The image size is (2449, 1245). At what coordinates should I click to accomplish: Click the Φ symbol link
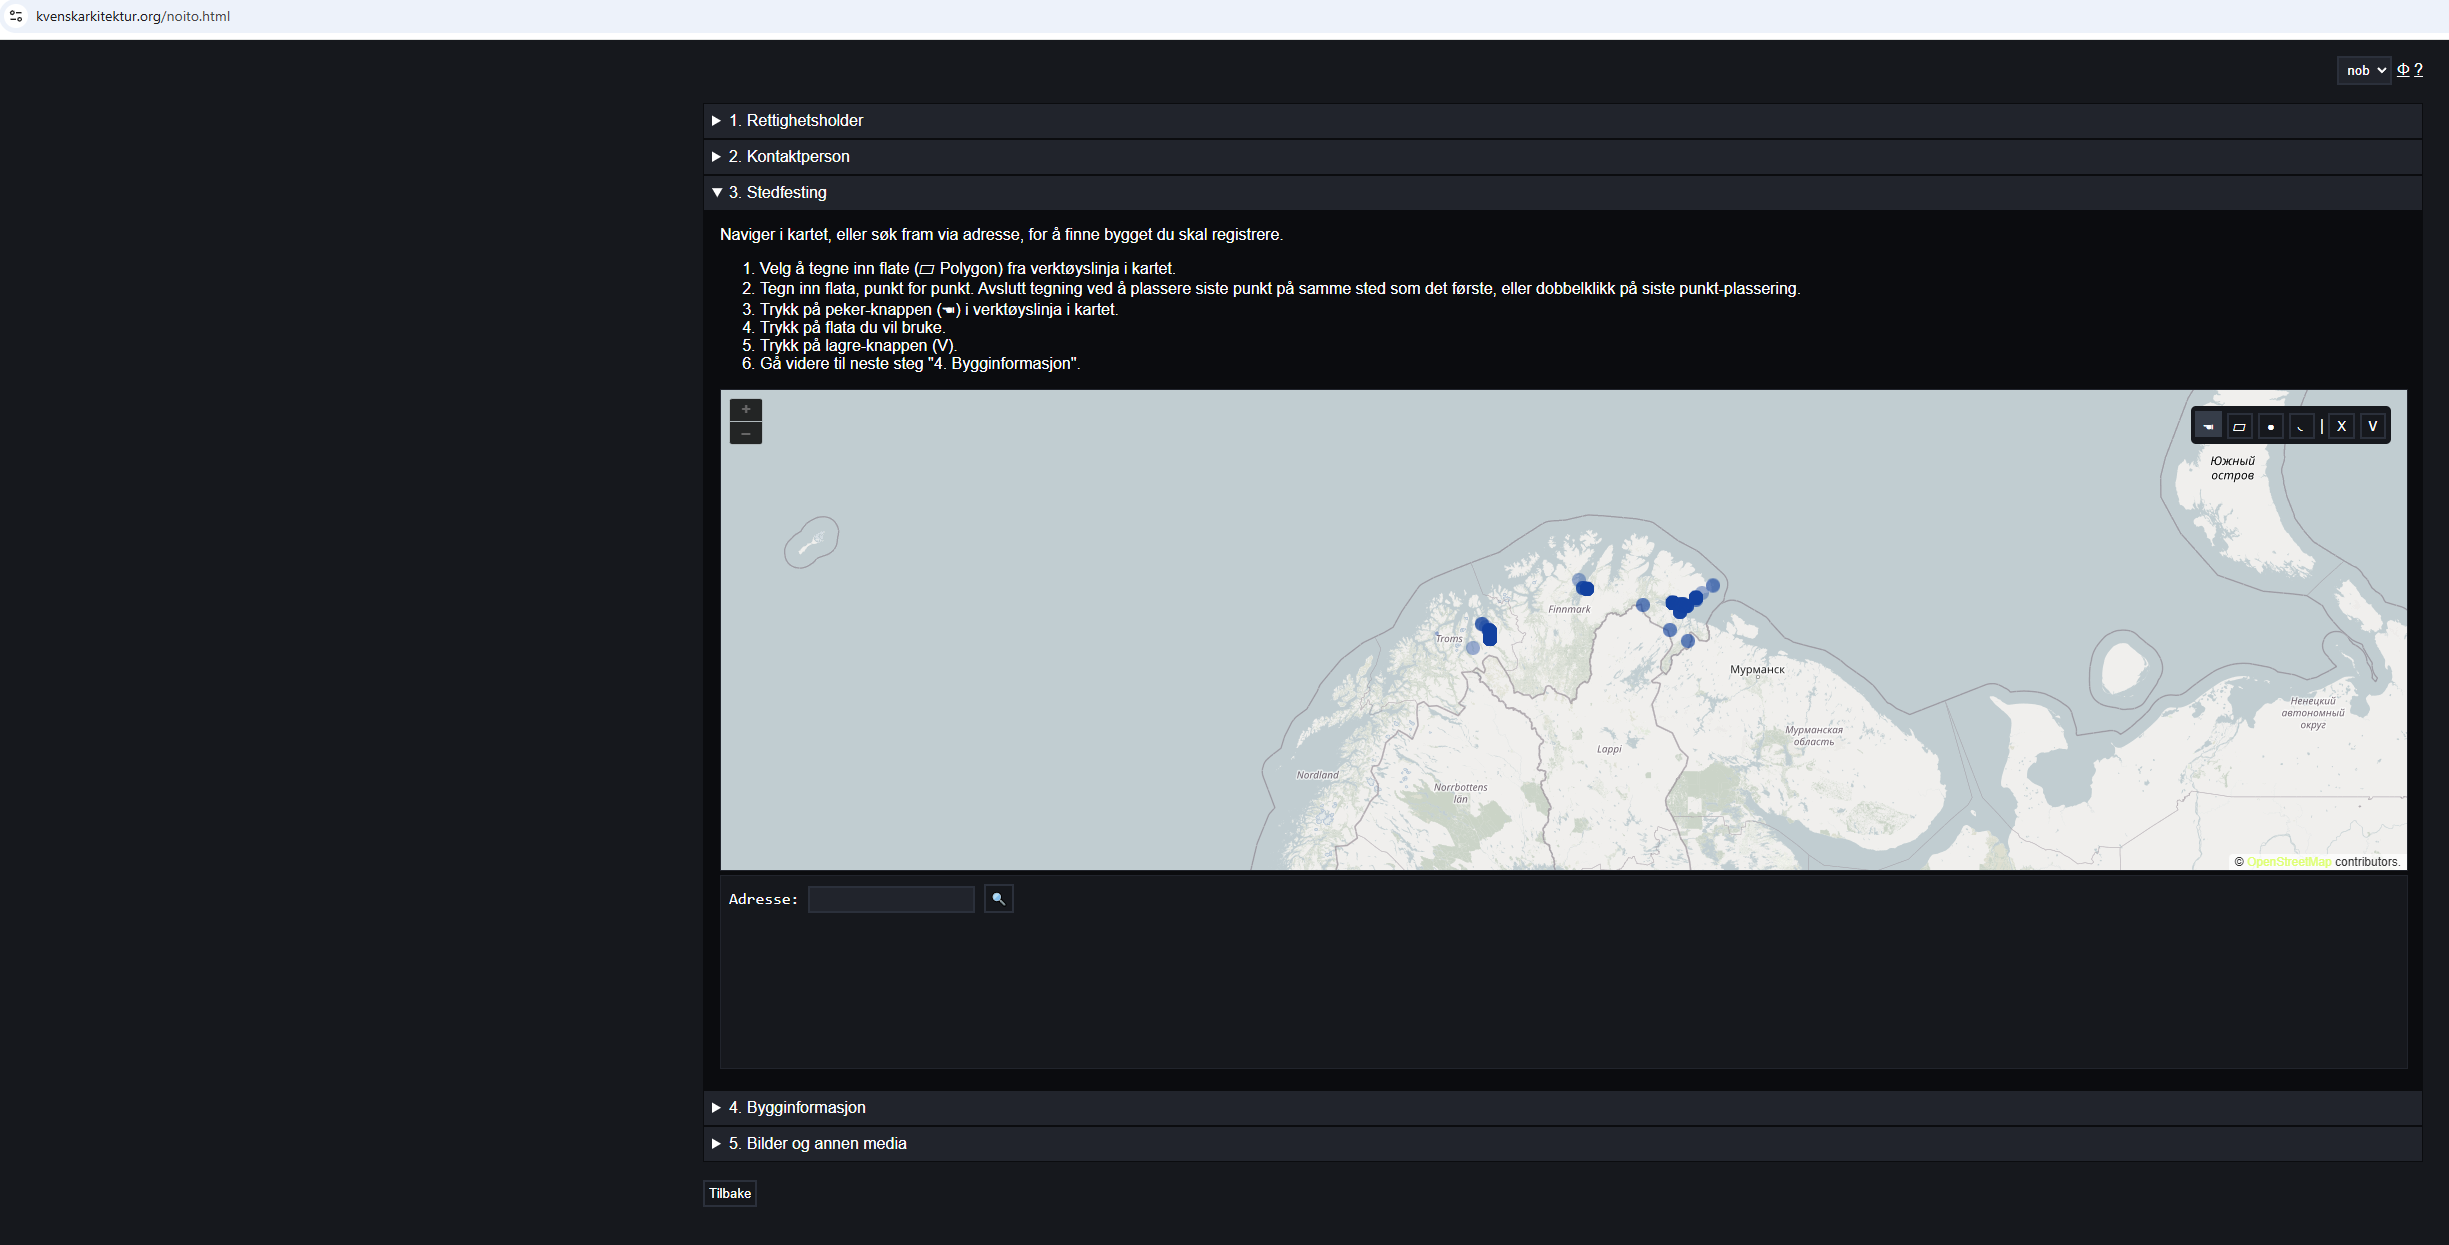[2403, 70]
